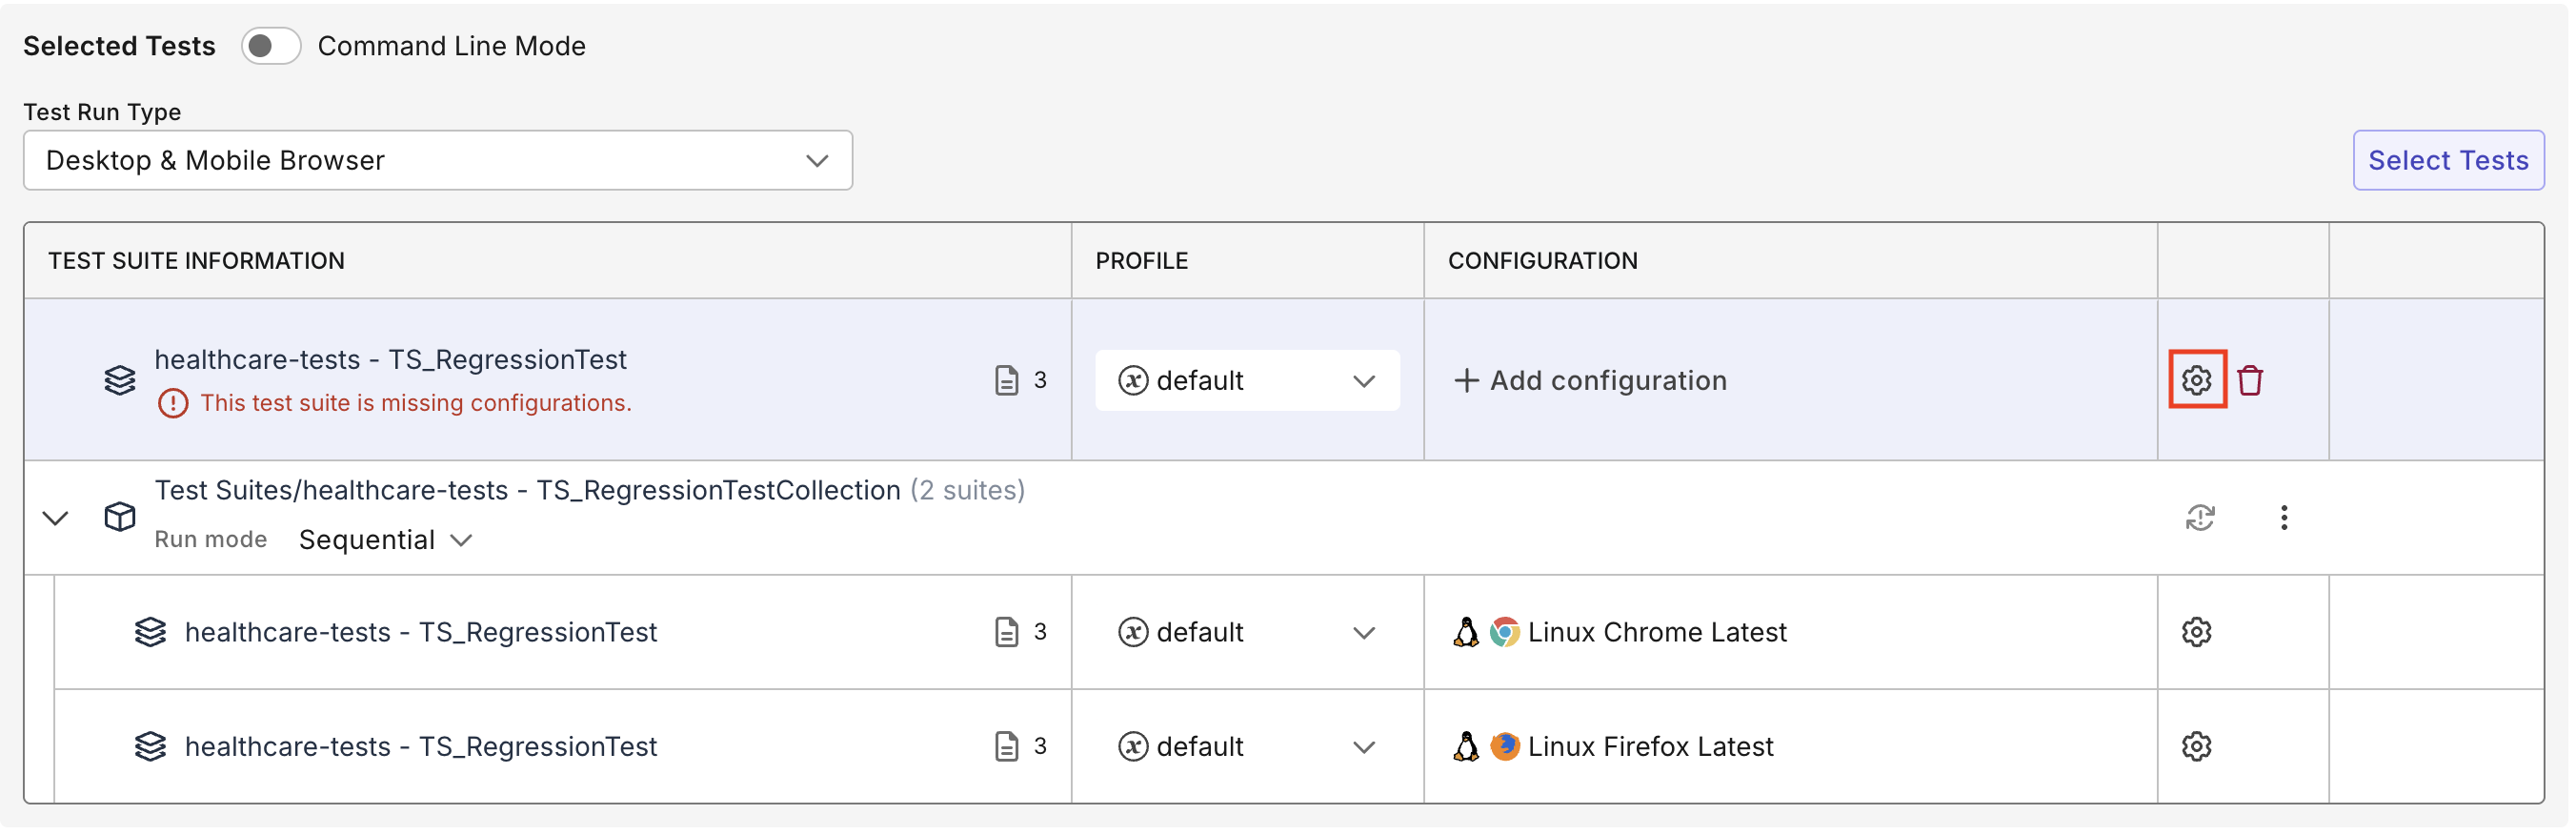Click 'This test suite is missing configurations.' message
The width and height of the screenshot is (2576, 835).
coord(416,403)
